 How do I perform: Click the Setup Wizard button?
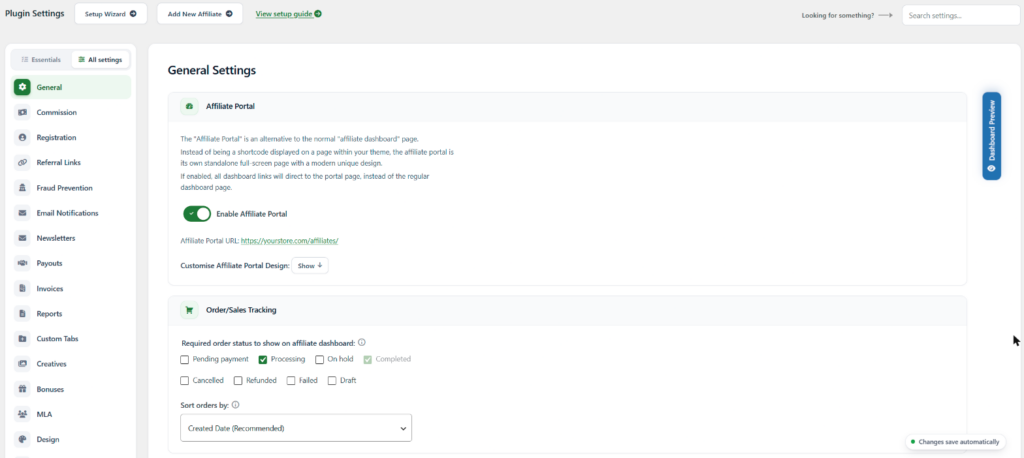point(111,14)
